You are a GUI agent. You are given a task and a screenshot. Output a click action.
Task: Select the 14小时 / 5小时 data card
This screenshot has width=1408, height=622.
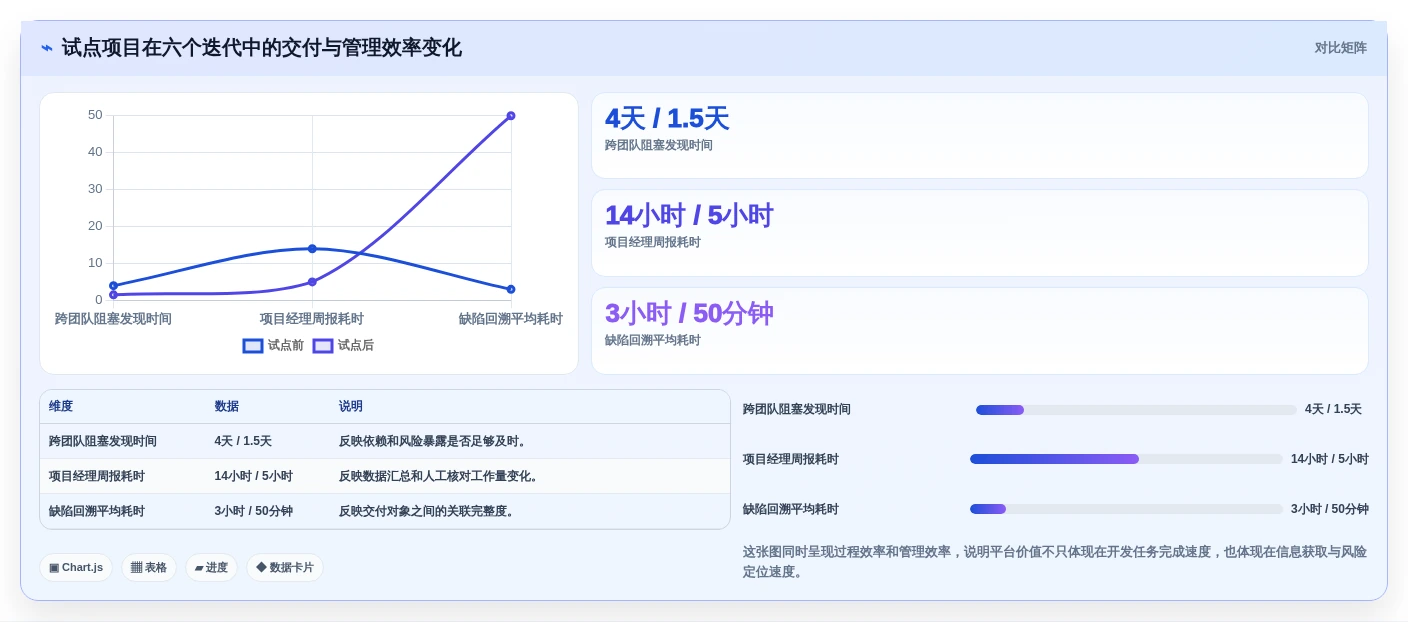click(x=979, y=233)
